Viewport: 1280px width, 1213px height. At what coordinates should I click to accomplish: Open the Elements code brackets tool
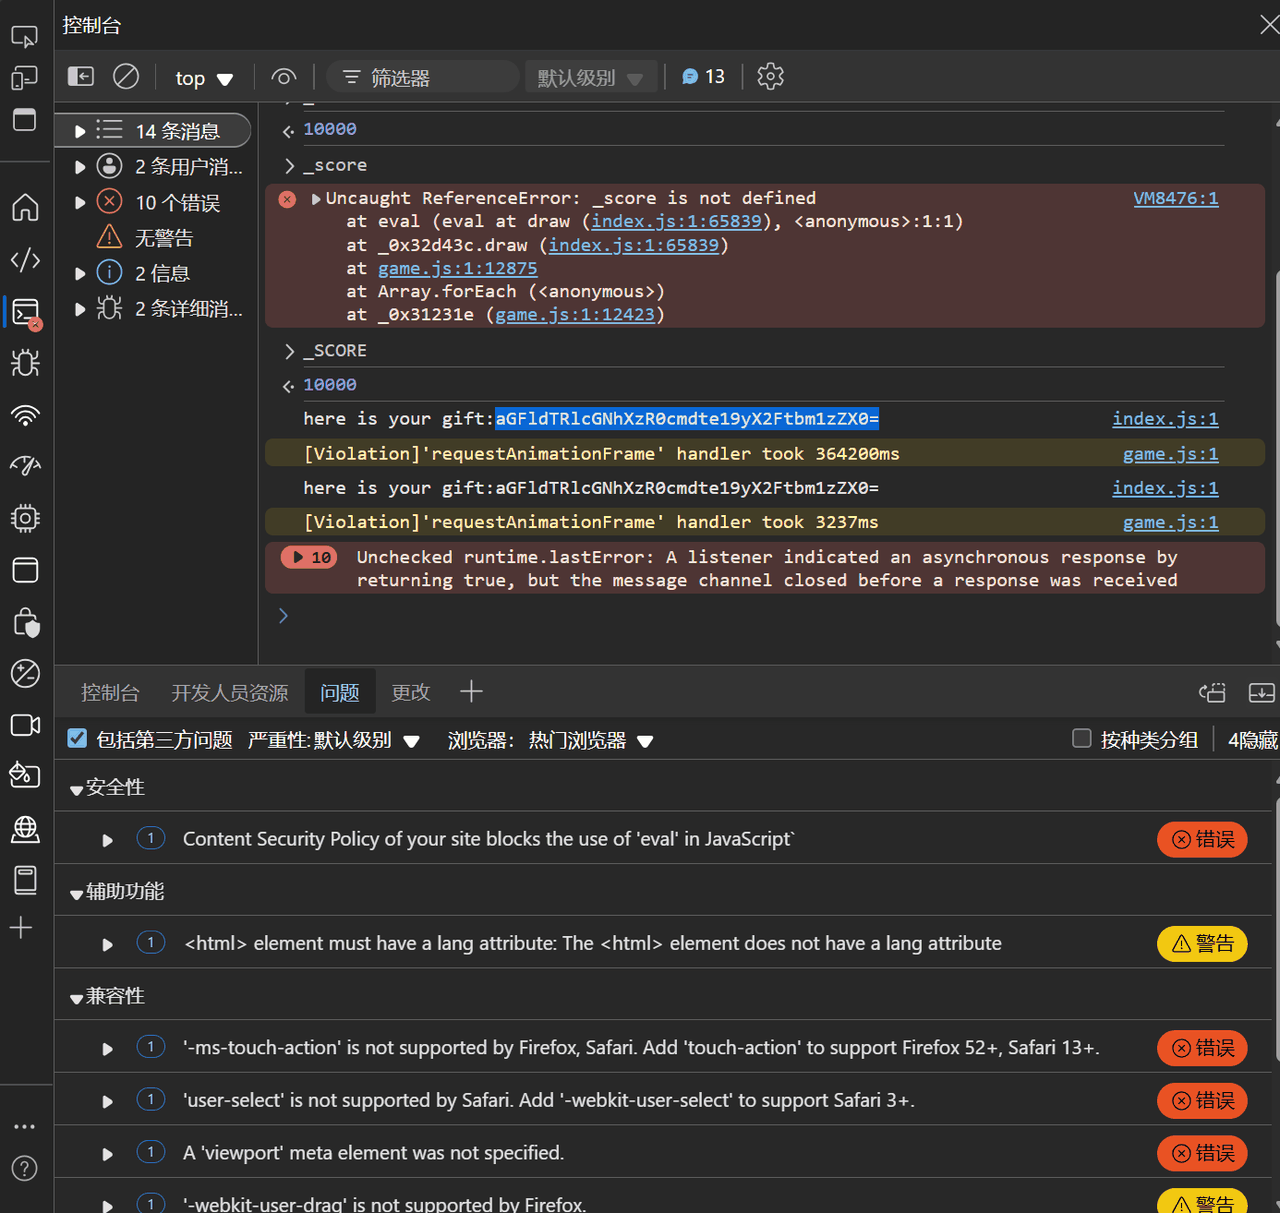[25, 260]
